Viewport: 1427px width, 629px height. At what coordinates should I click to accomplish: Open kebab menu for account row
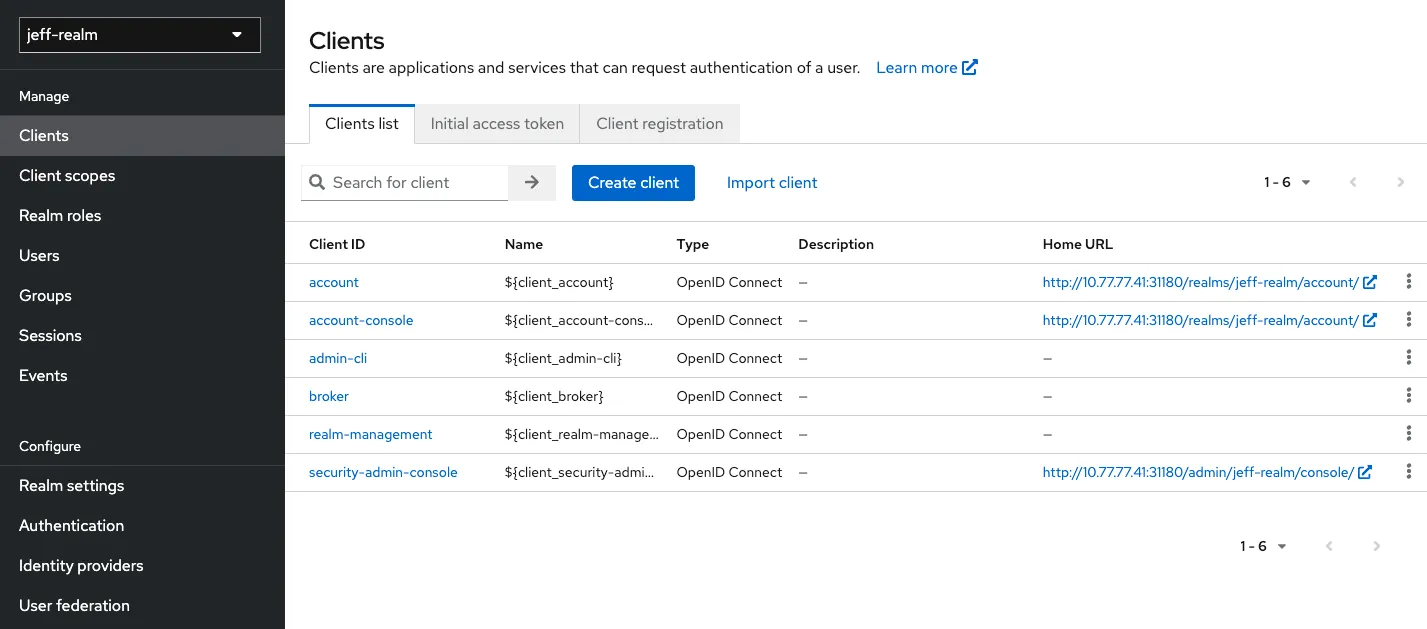(x=1409, y=282)
